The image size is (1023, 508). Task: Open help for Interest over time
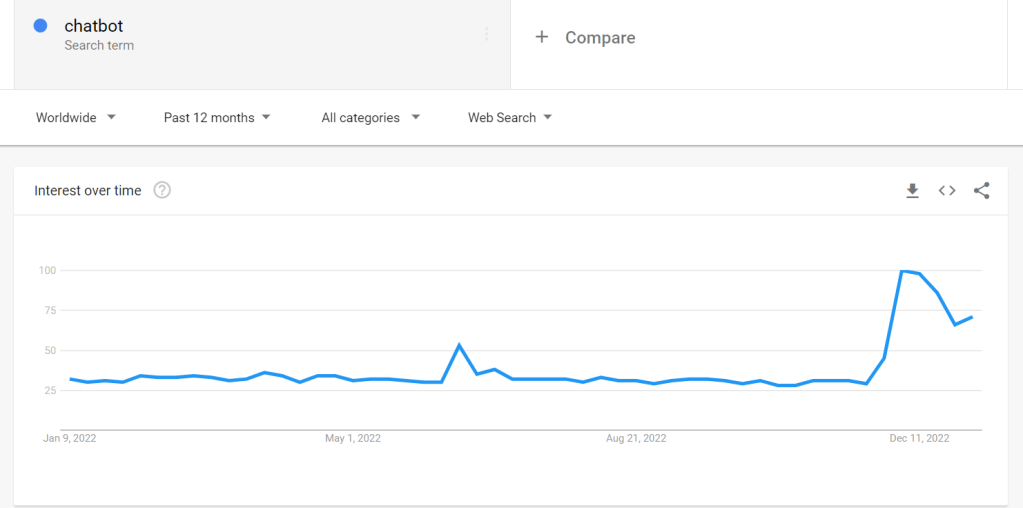tap(162, 190)
